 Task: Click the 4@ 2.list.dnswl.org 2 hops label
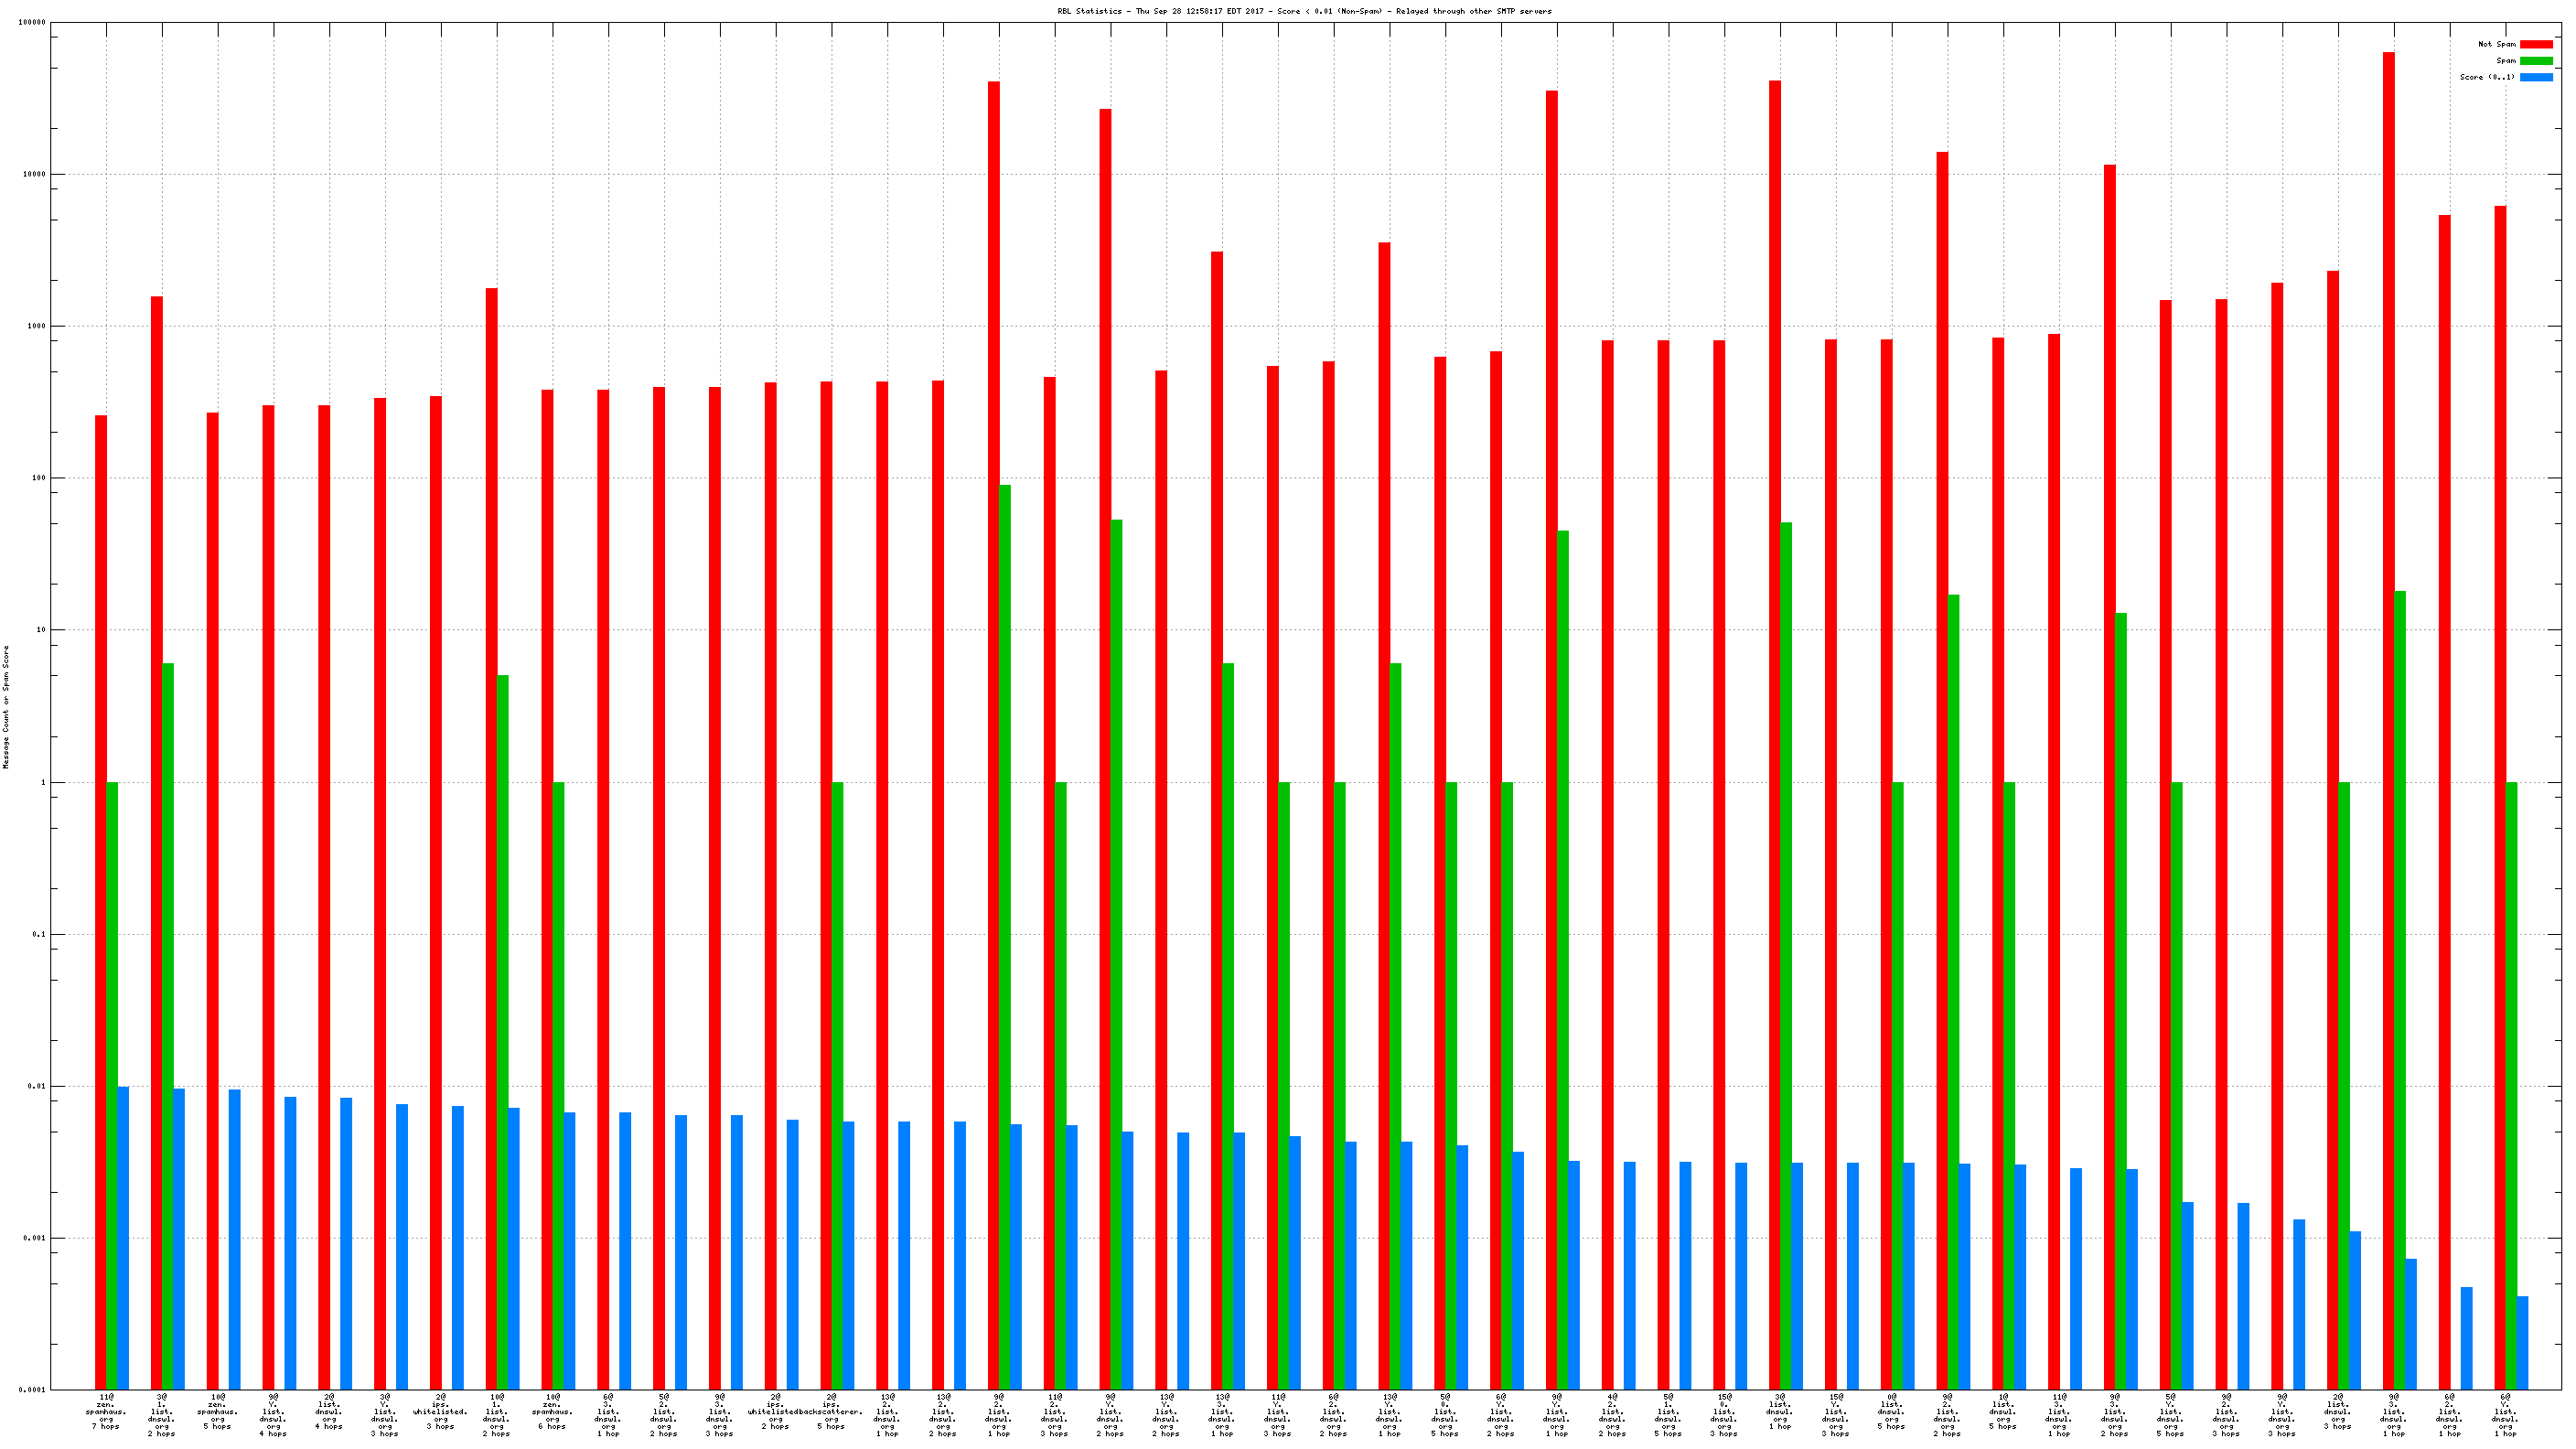[1612, 1414]
